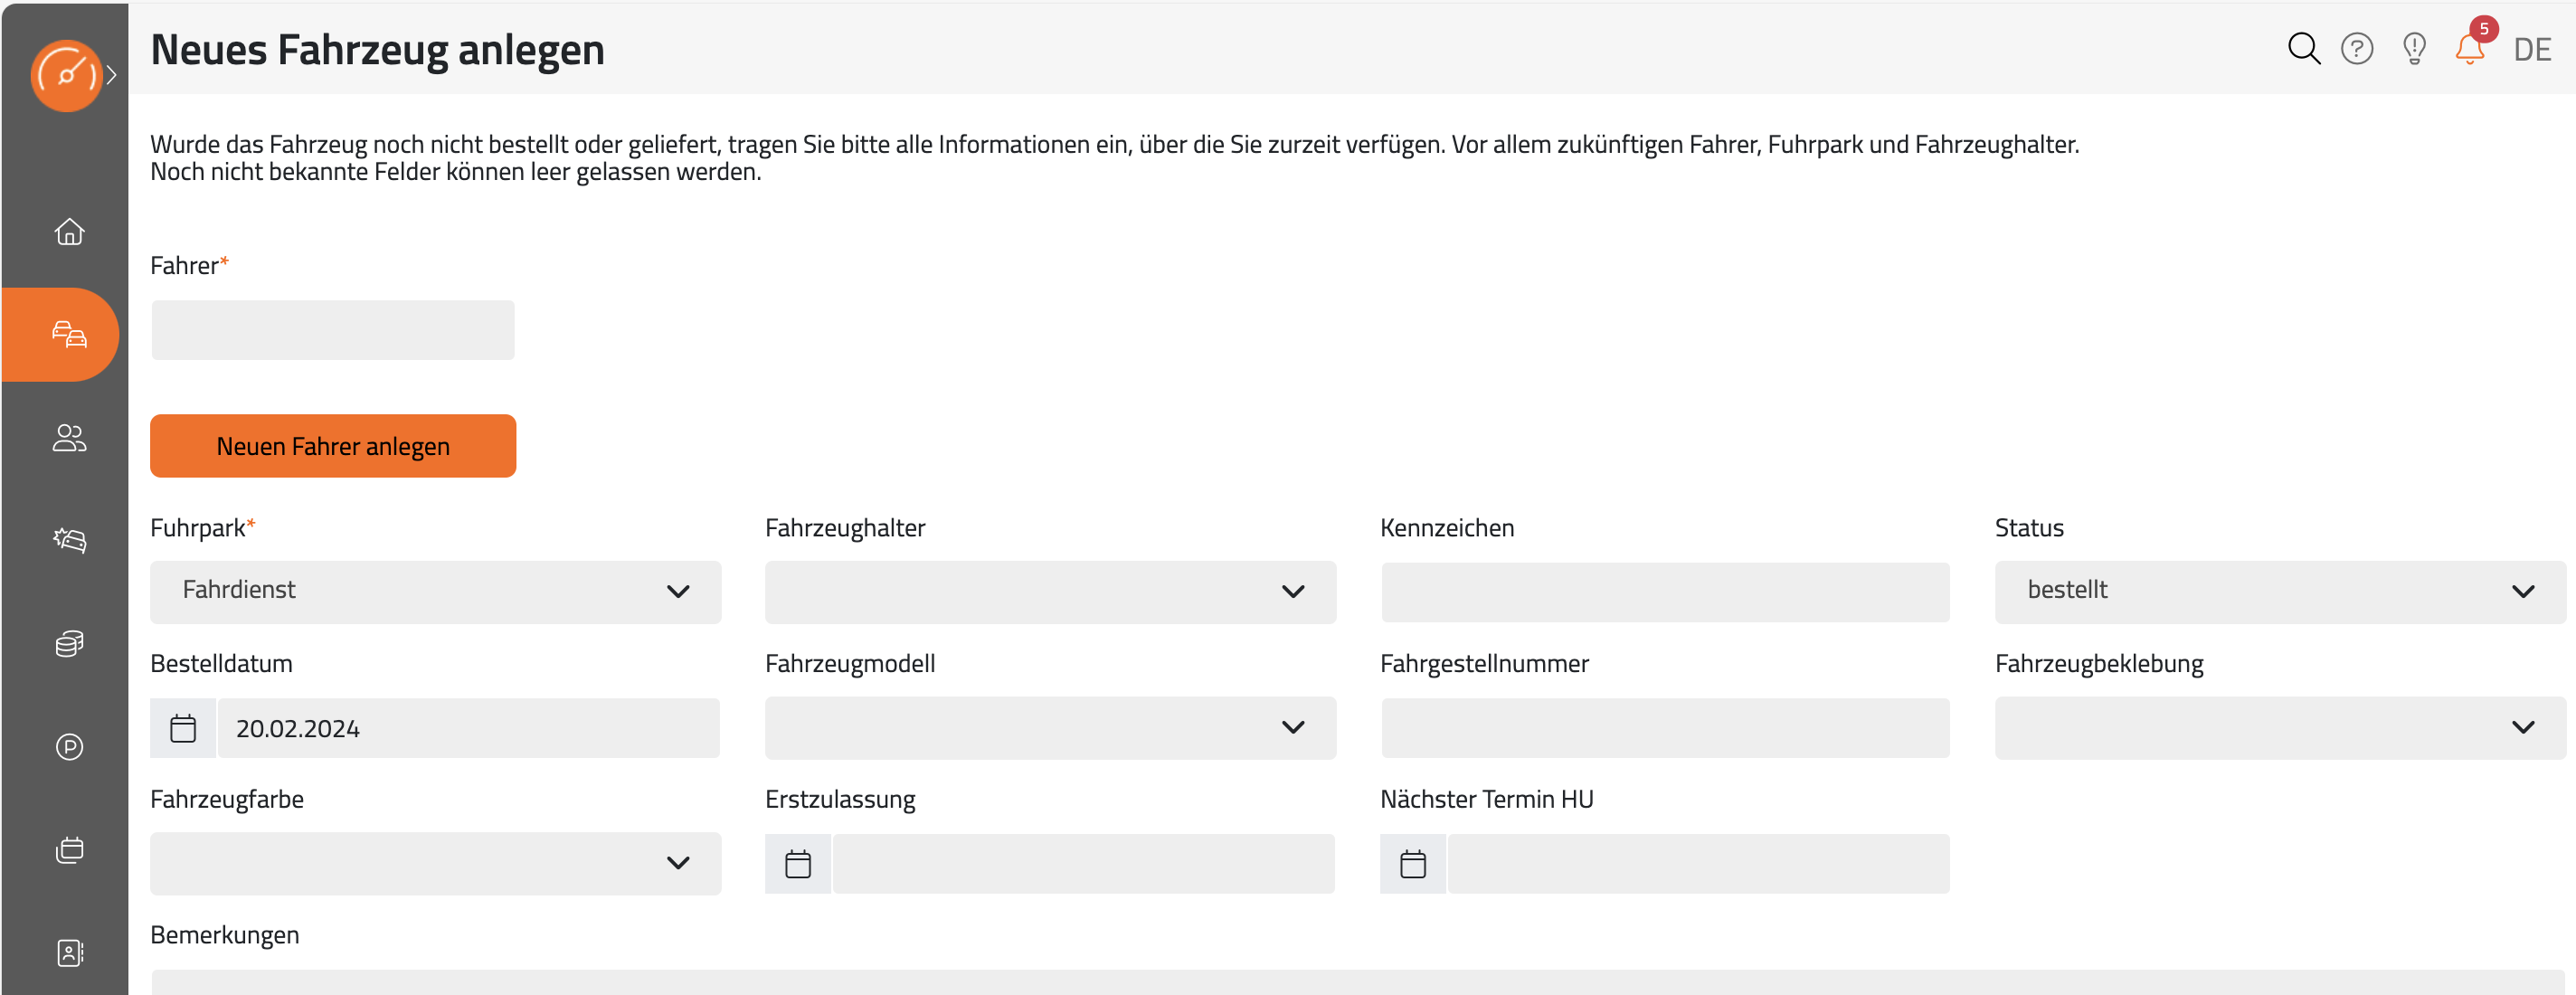Click the search magnifier icon
This screenshot has width=2576, height=995.
2303,48
